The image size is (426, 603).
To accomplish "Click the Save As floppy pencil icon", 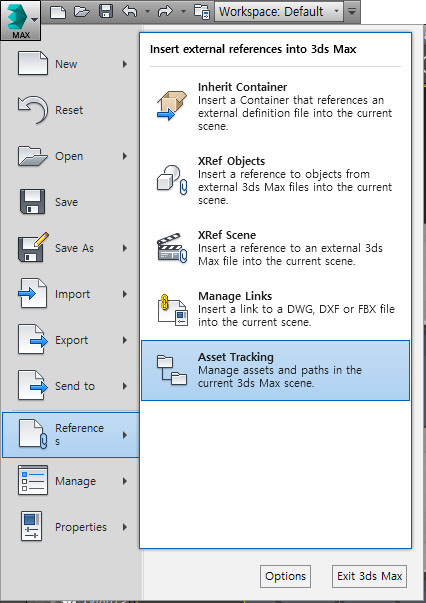I will point(33,247).
